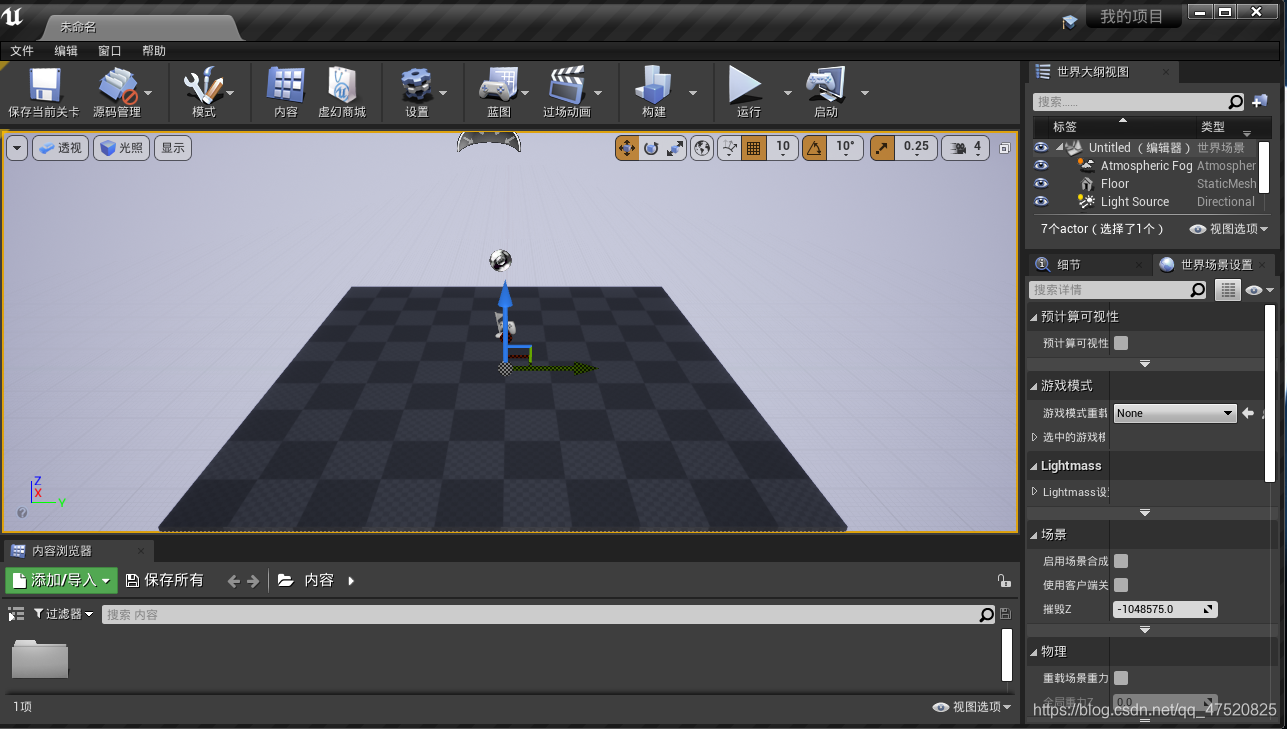Viewport: 1287px width, 729px height.
Task: Click search magnifier in World Outliner
Action: (x=1236, y=101)
